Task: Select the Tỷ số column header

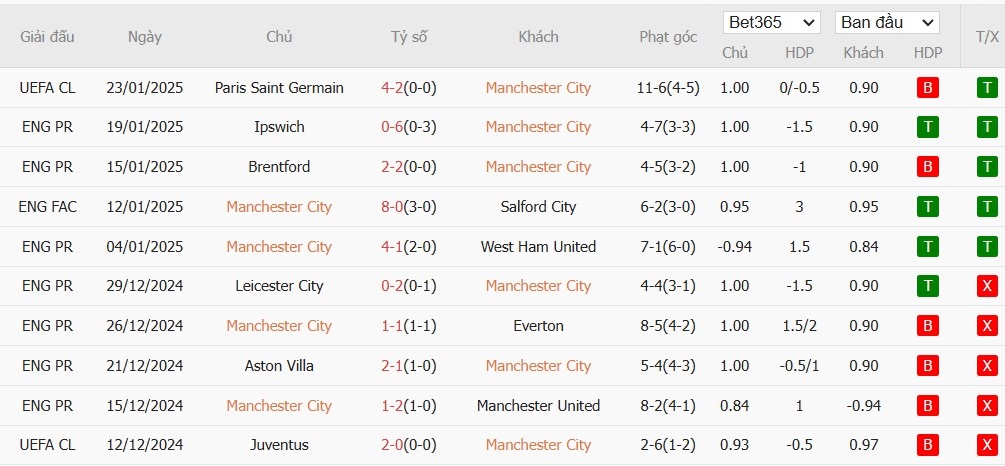Action: (409, 37)
